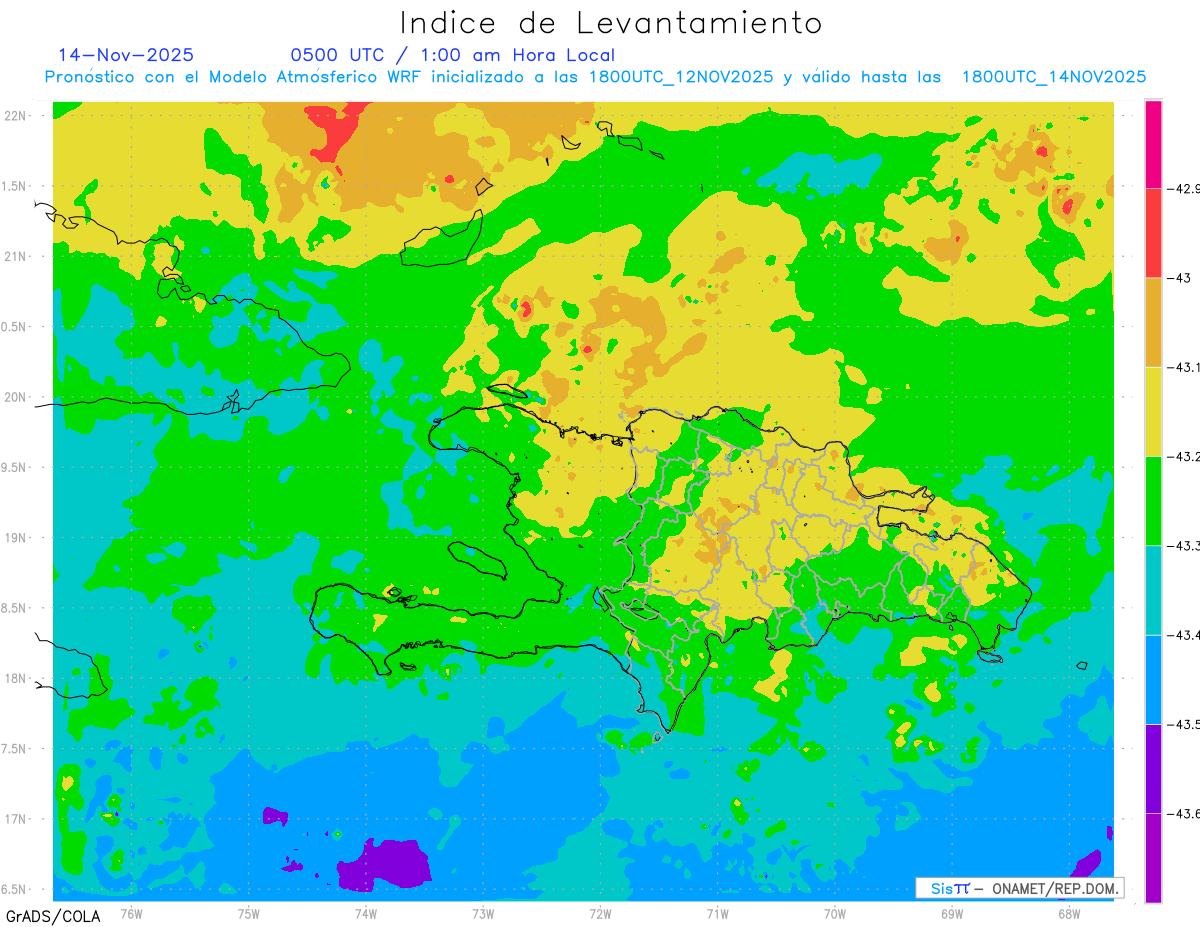Pick the orange swatch between -43 and -43.1
This screenshot has height=927, width=1200.
point(1153,322)
